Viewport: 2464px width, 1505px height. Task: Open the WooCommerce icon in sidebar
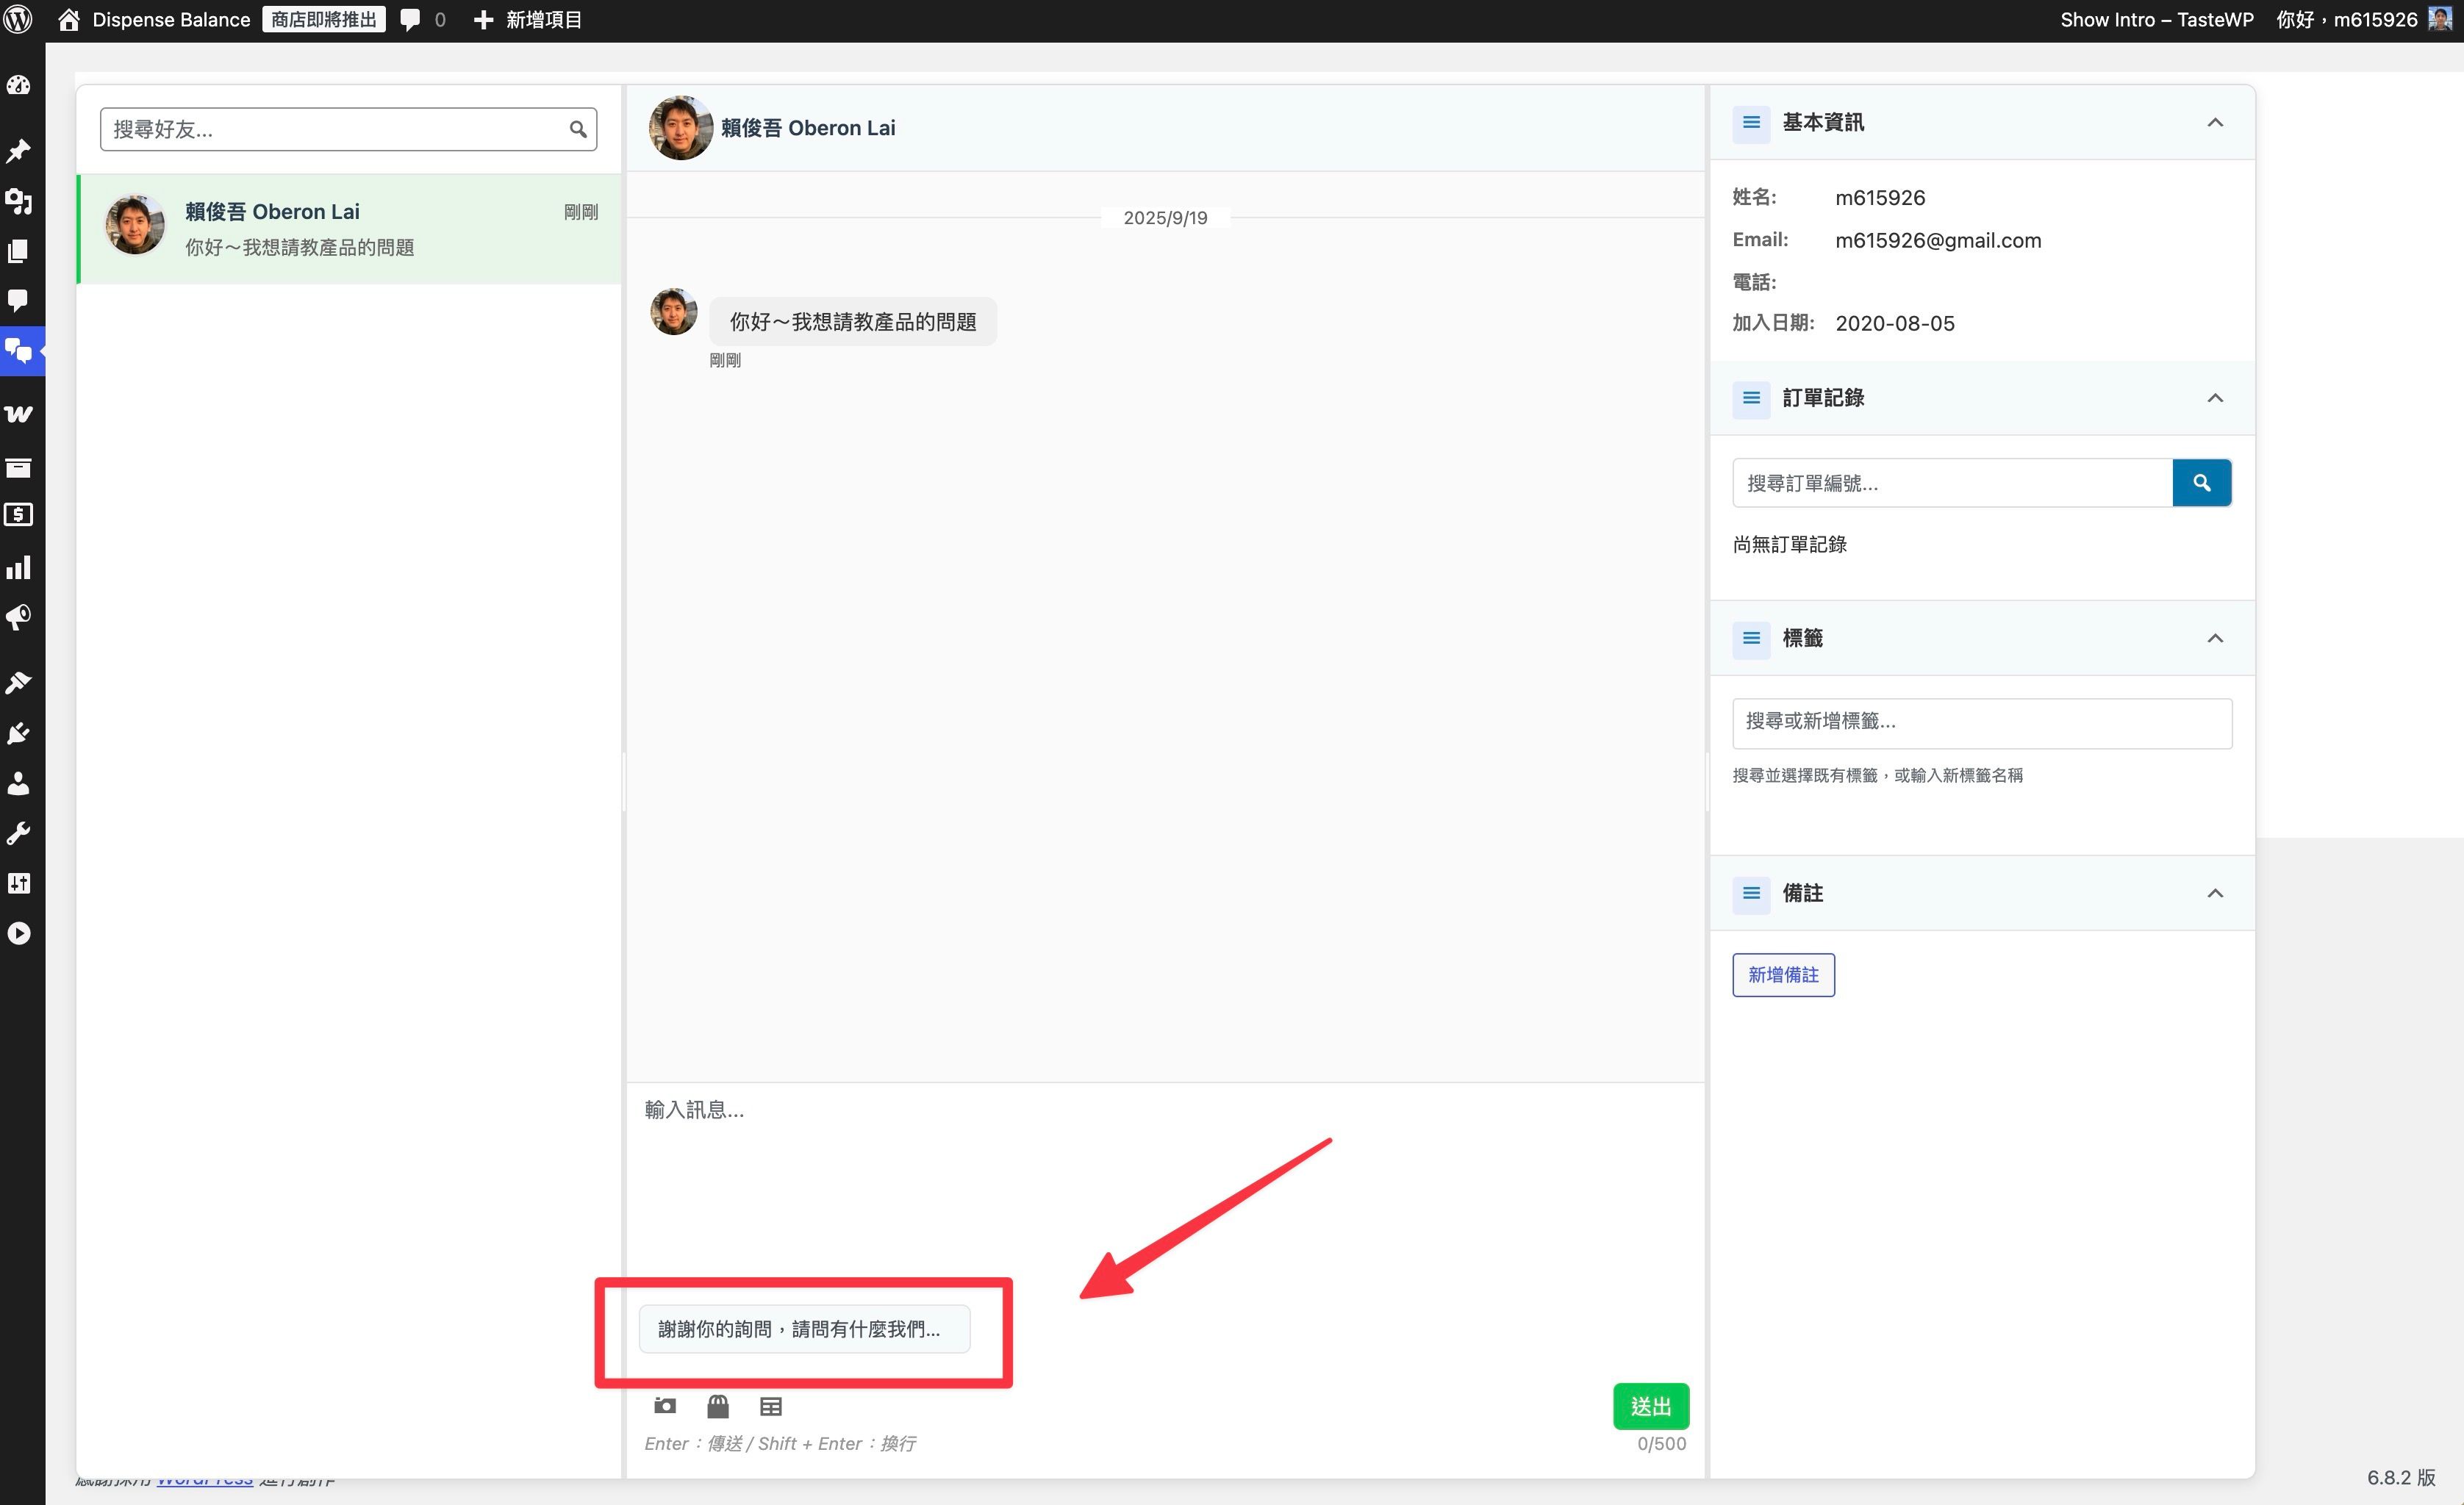19,413
